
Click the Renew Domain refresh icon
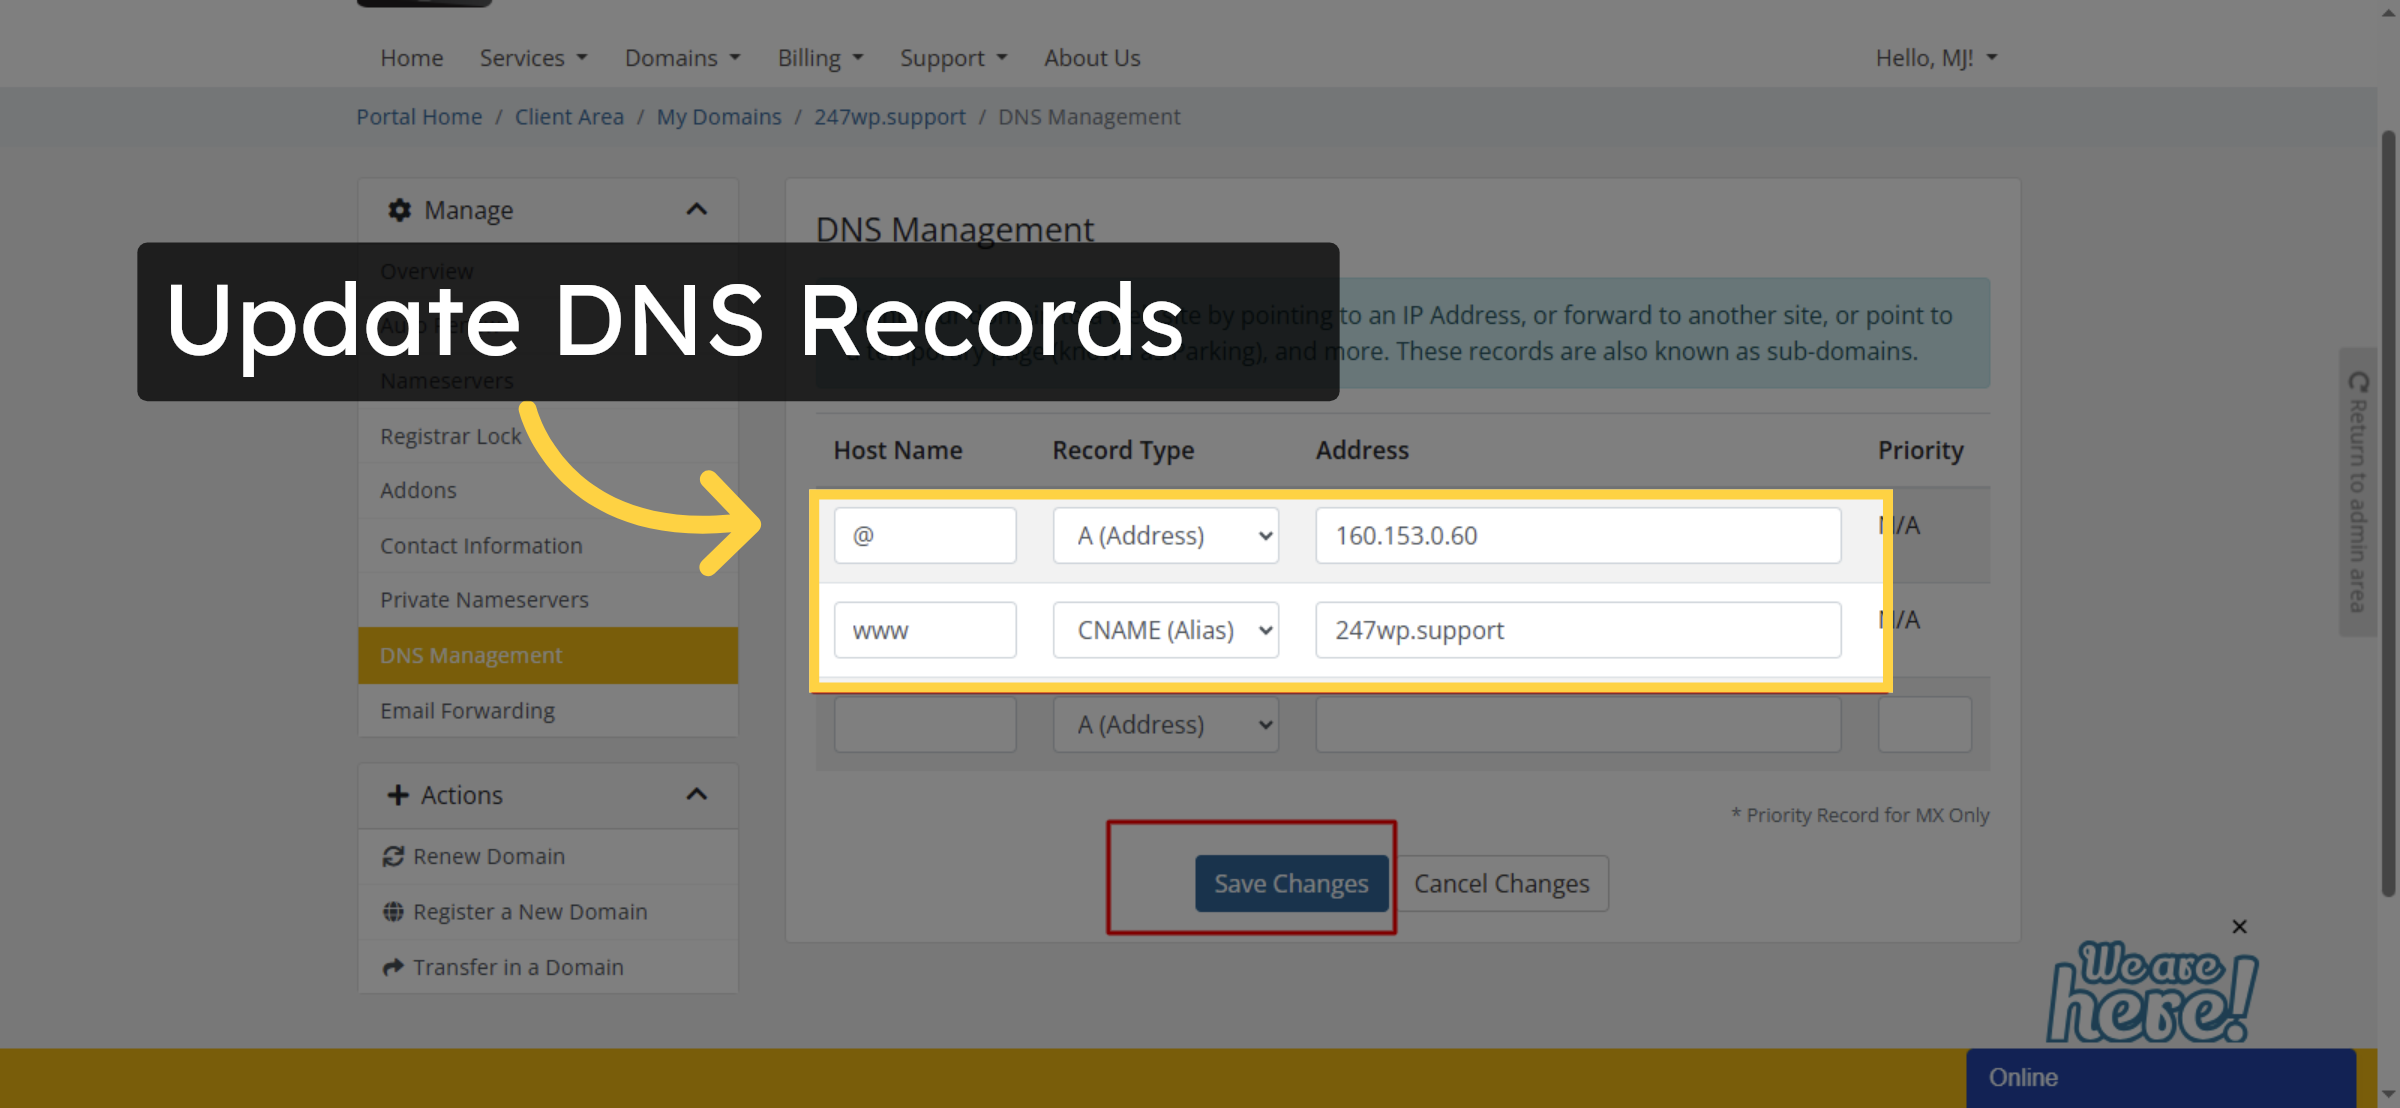tap(394, 856)
